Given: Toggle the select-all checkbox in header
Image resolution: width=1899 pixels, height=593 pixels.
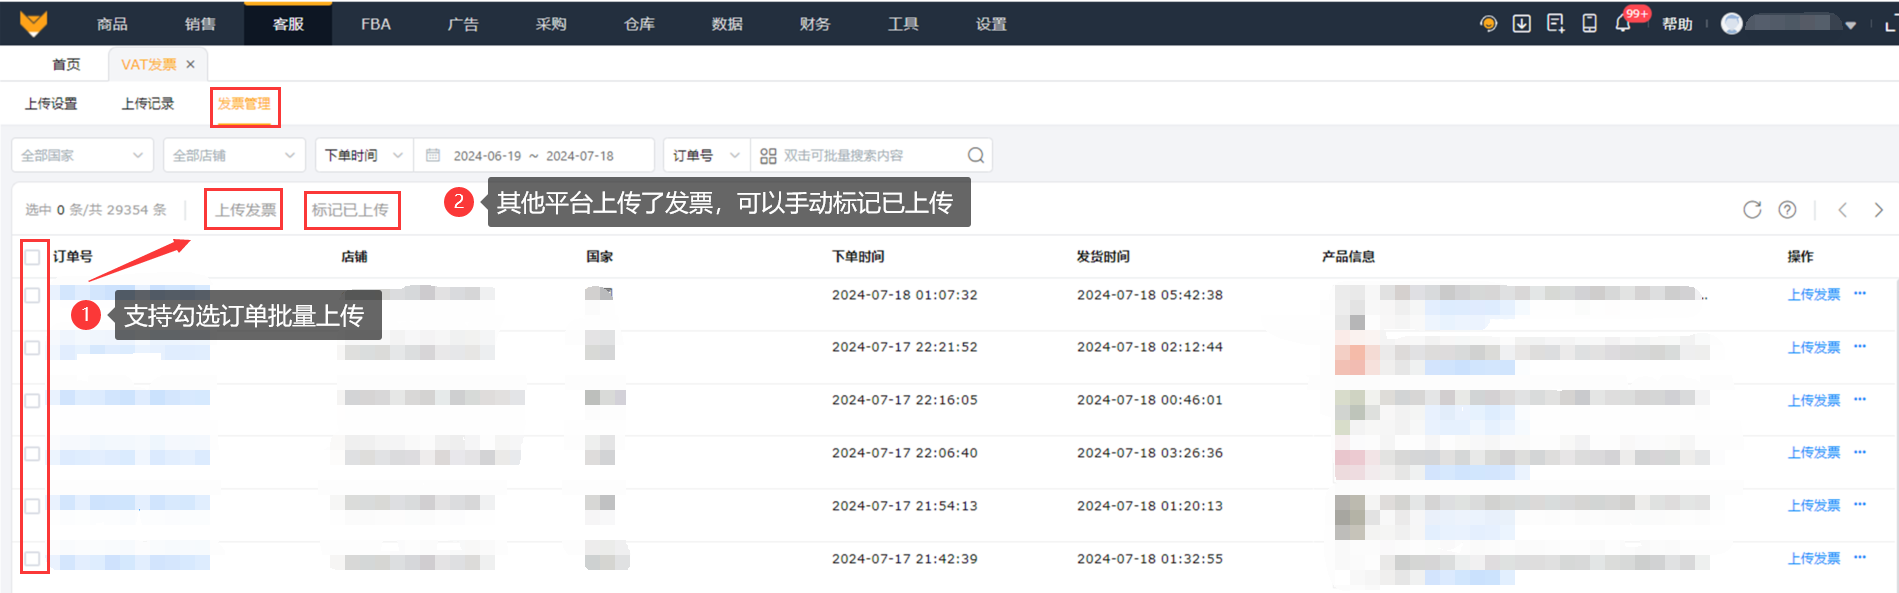Looking at the screenshot, I should [x=32, y=257].
